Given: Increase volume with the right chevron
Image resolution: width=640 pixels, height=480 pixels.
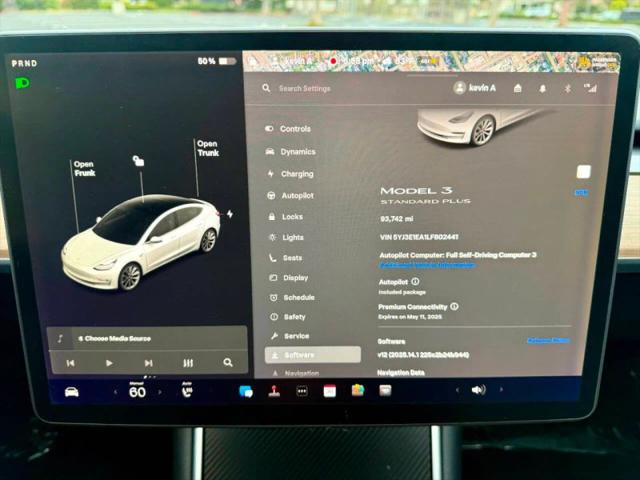Looking at the screenshot, I should click(501, 390).
